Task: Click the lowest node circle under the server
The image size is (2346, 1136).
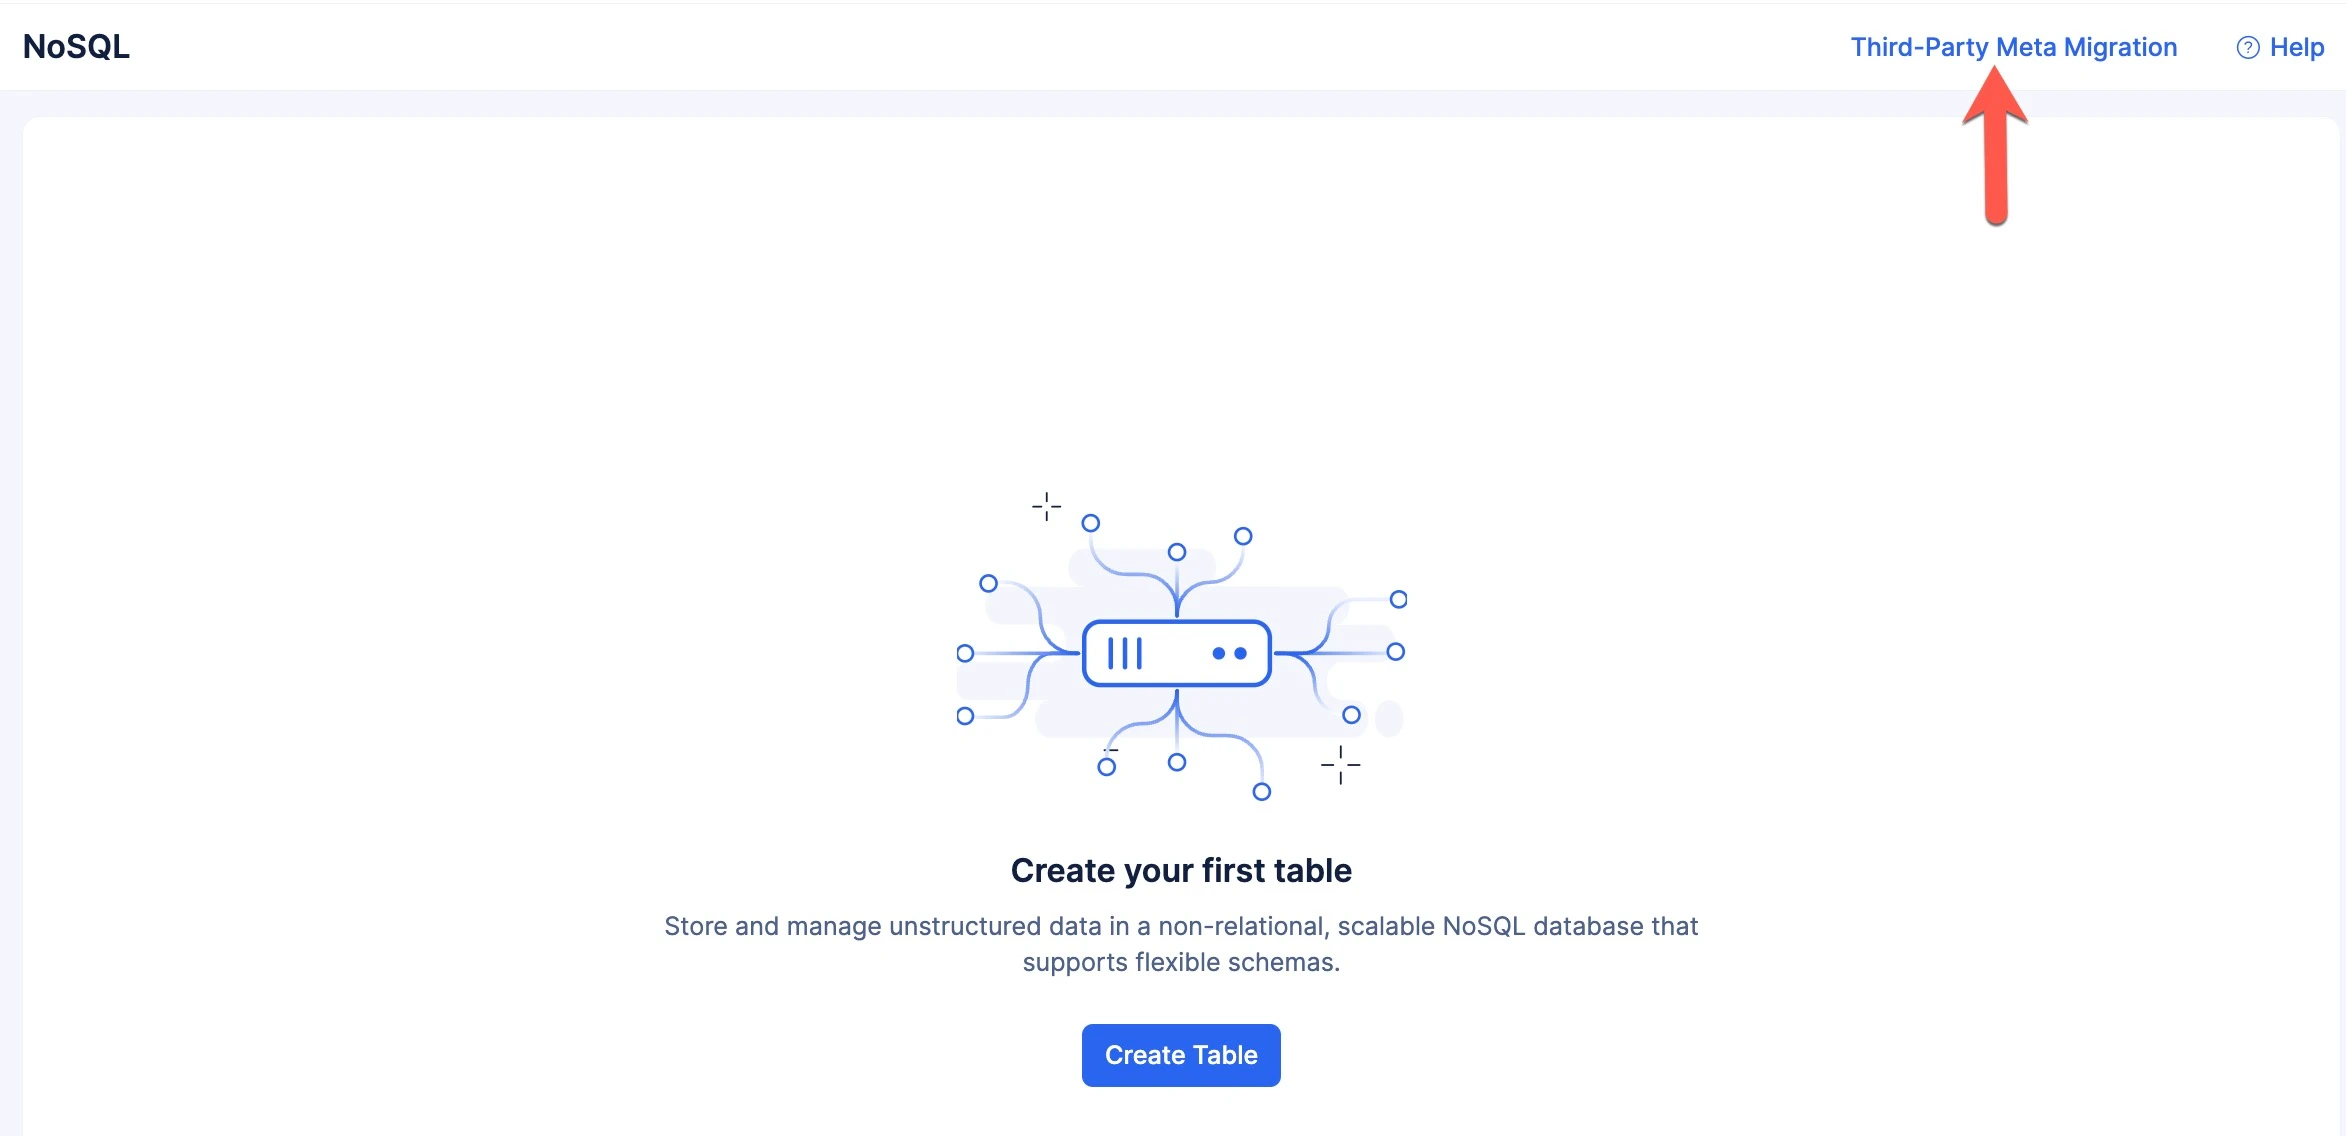Action: coord(1262,792)
